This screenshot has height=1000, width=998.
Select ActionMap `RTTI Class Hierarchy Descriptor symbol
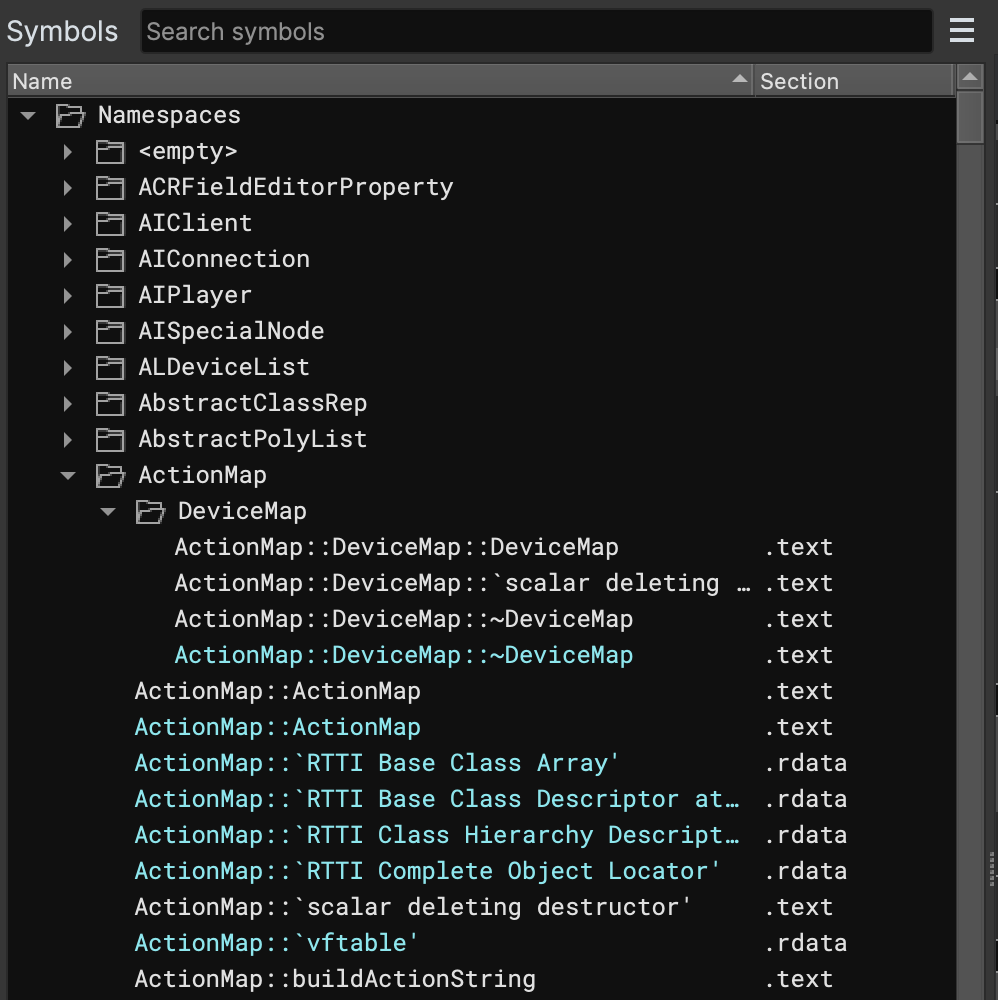437,835
